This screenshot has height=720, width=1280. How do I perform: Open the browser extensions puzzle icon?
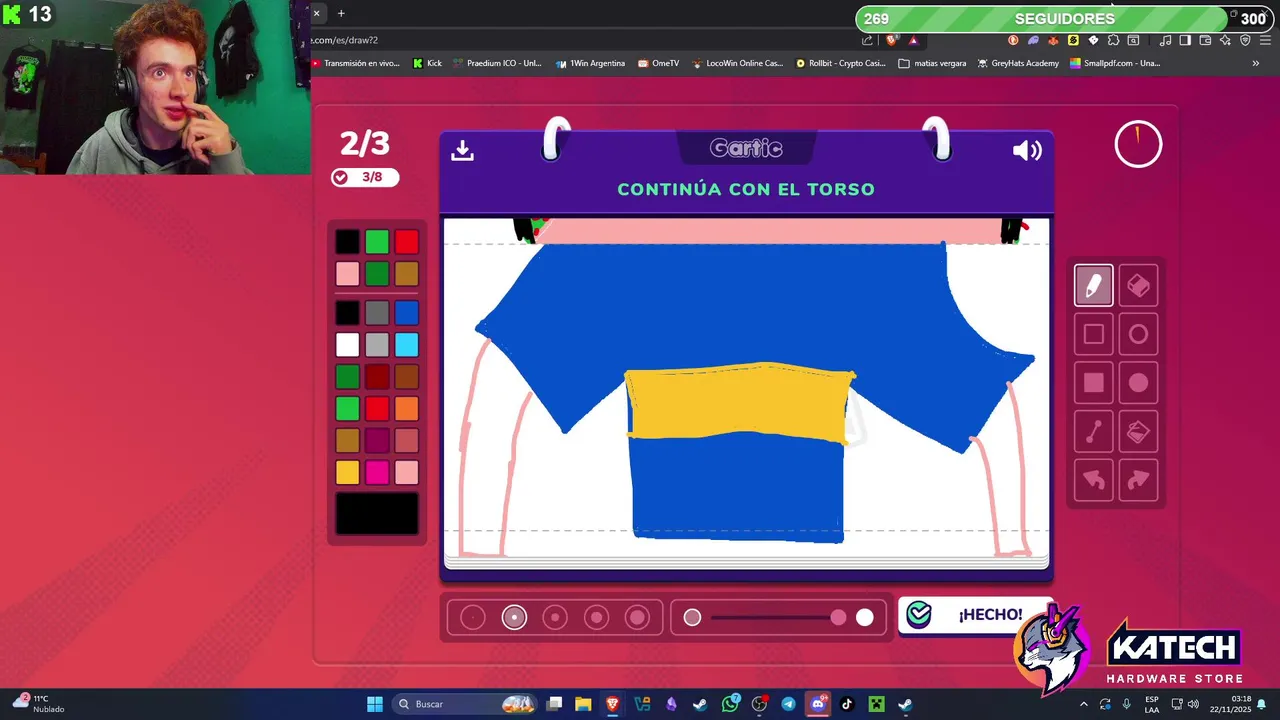1113,40
